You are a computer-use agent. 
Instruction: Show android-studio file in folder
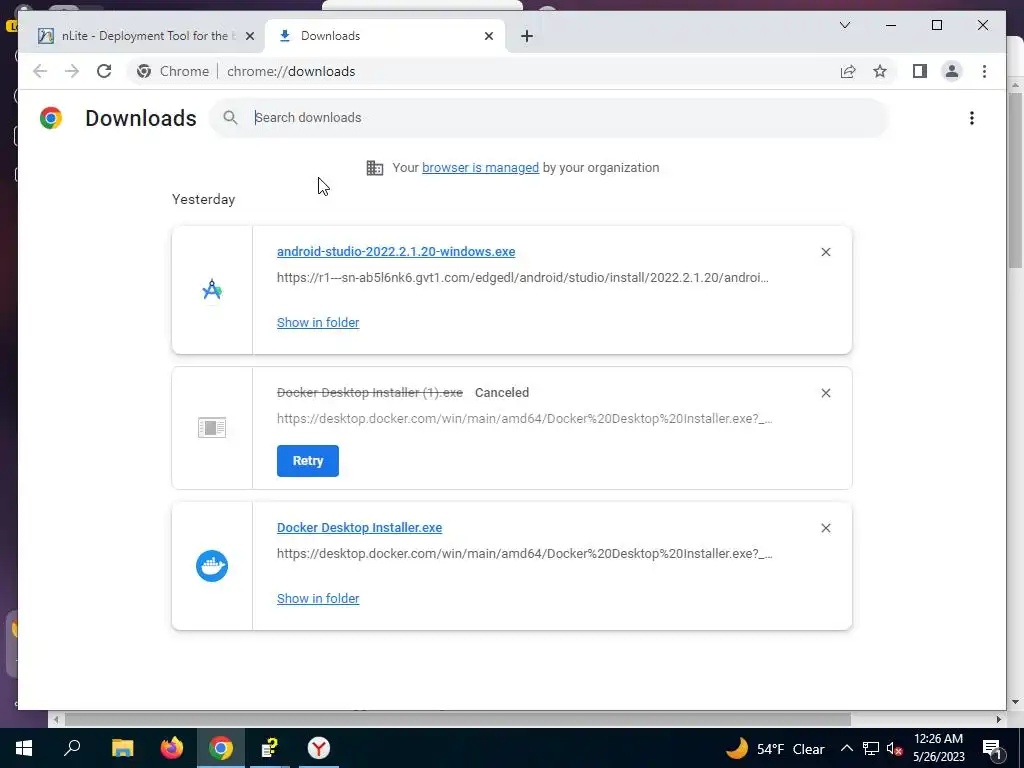click(318, 323)
